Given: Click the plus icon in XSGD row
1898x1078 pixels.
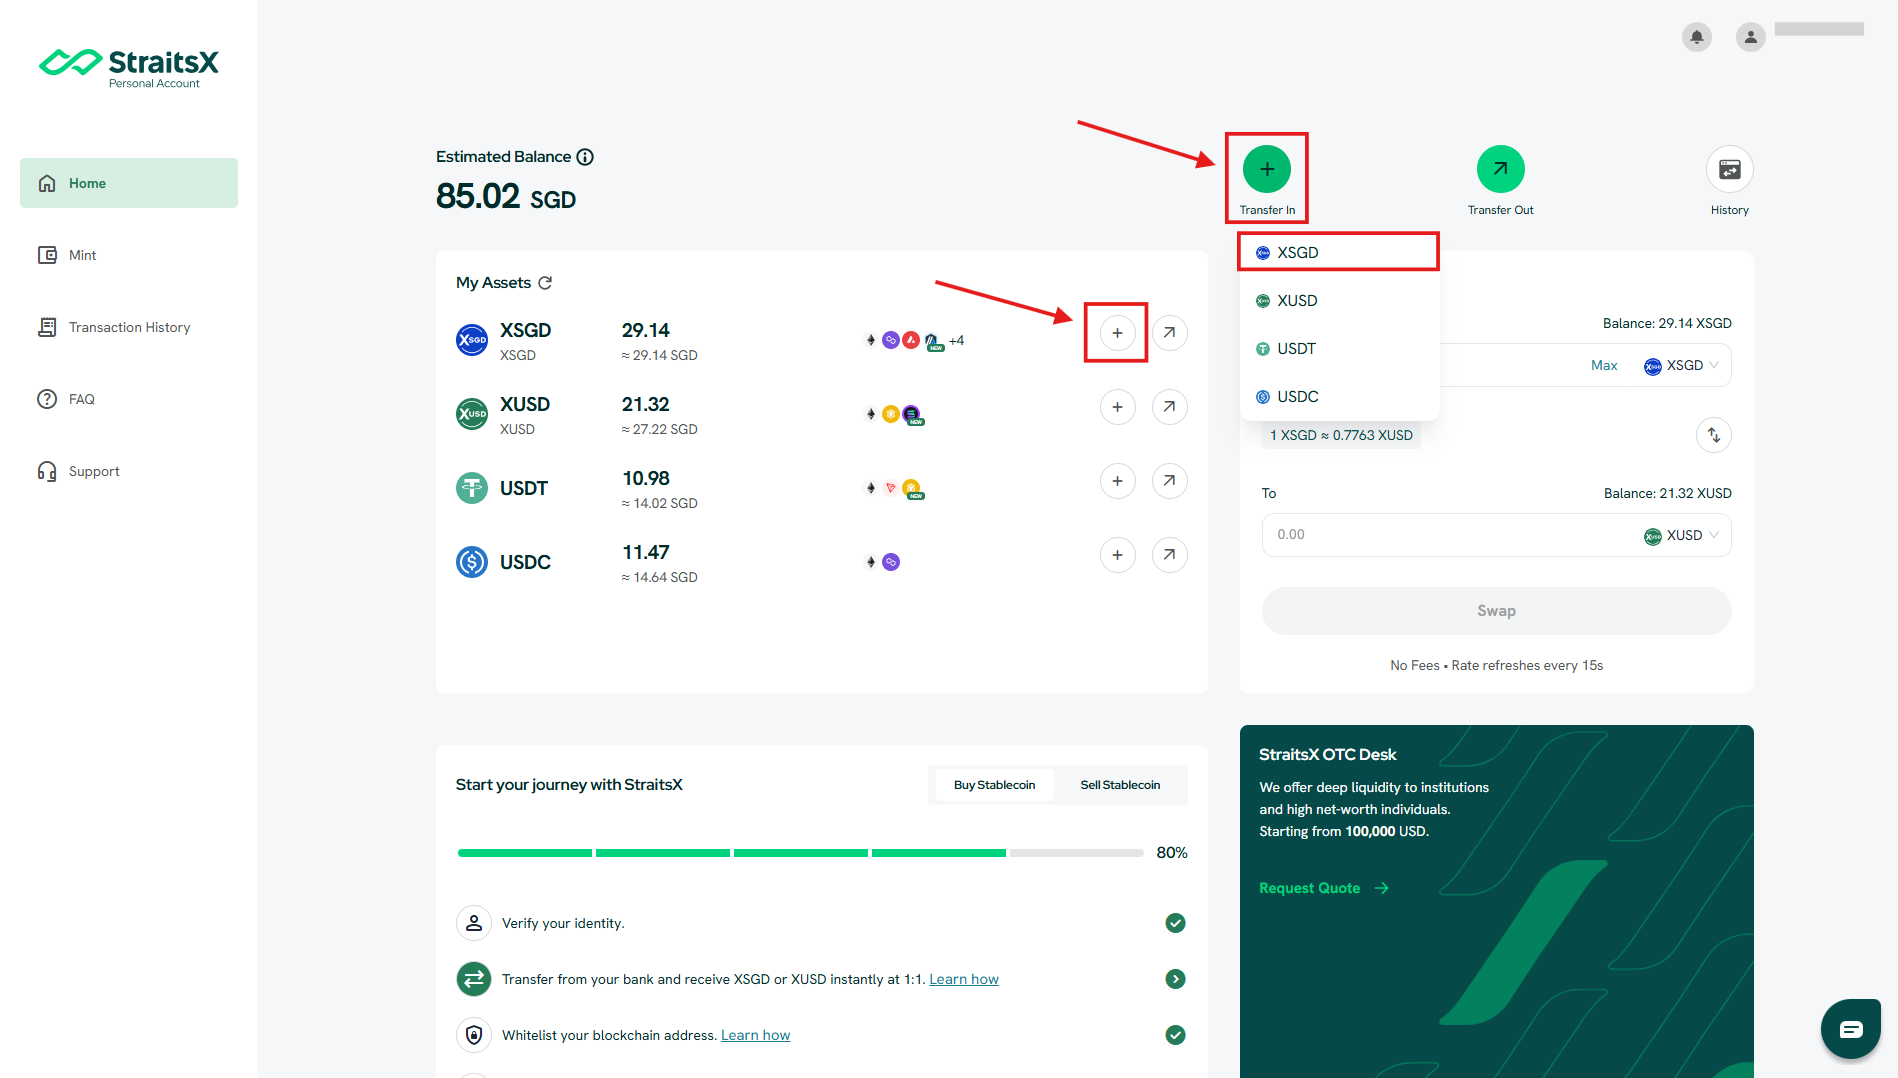Looking at the screenshot, I should click(x=1117, y=333).
